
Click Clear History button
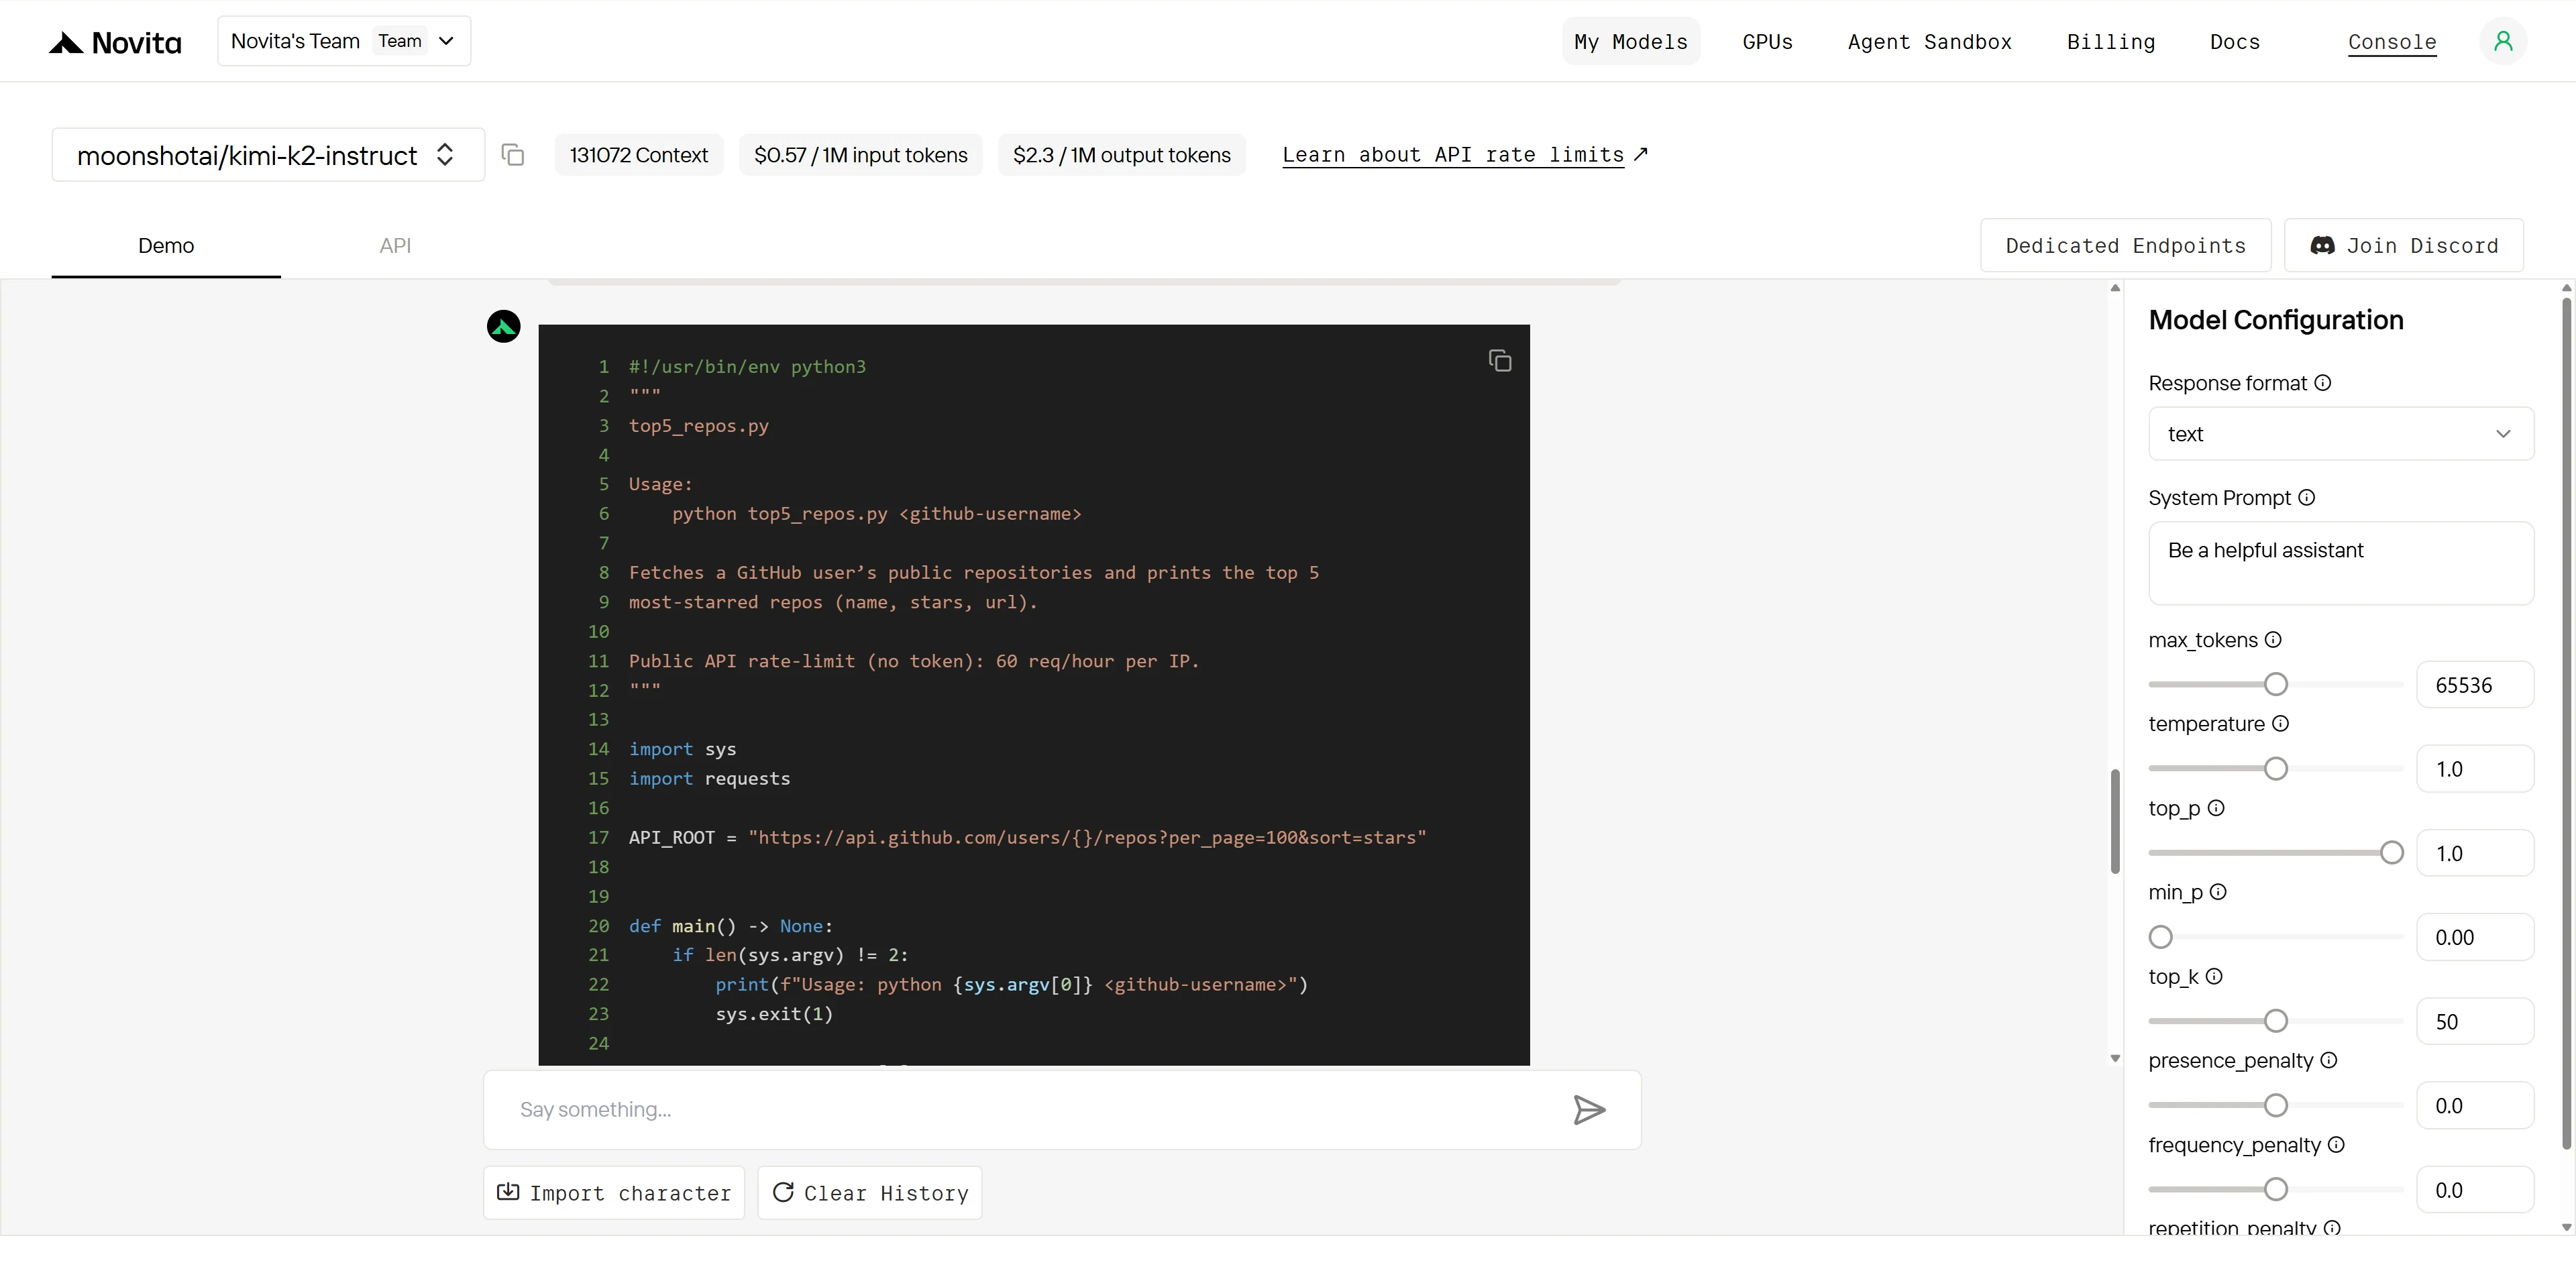[x=870, y=1193]
